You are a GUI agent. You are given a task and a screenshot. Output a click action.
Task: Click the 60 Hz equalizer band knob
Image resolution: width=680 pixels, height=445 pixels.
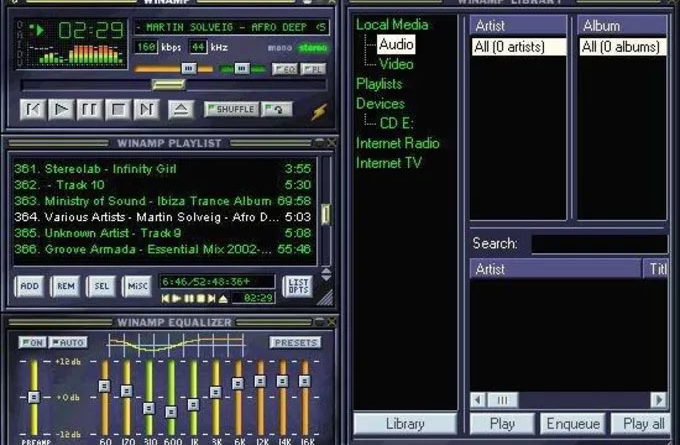click(x=105, y=386)
